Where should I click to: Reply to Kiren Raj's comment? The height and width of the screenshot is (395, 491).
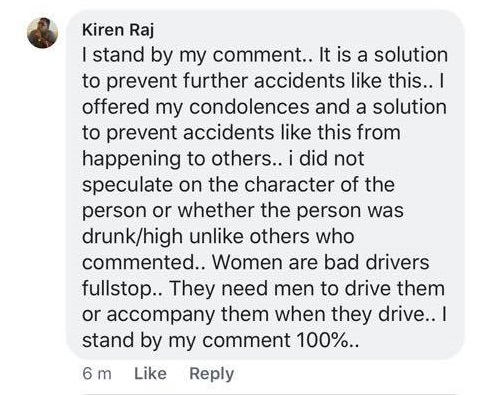coord(212,374)
